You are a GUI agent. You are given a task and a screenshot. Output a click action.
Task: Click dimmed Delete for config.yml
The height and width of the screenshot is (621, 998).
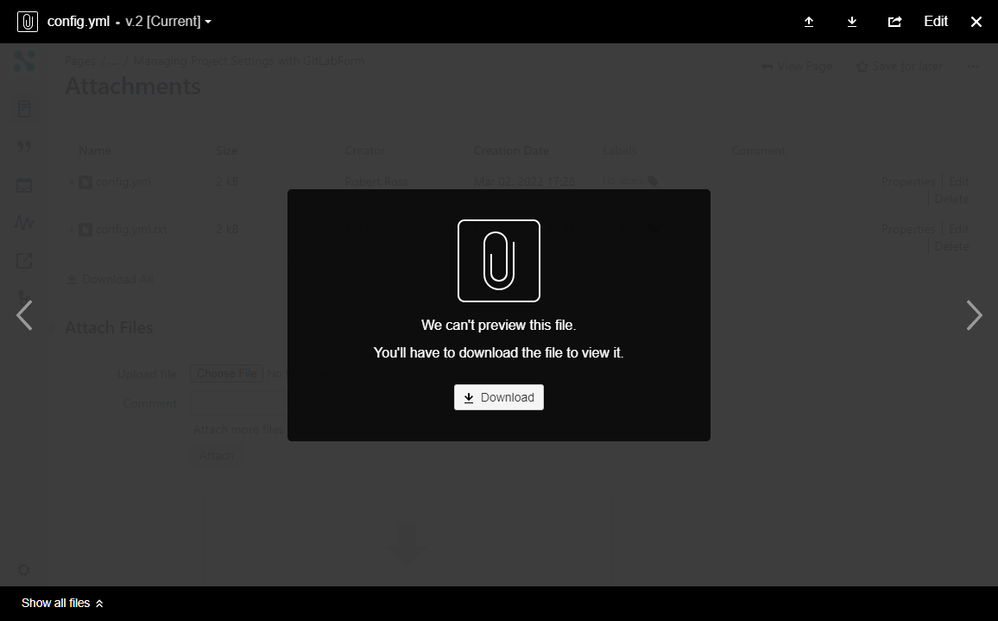952,199
